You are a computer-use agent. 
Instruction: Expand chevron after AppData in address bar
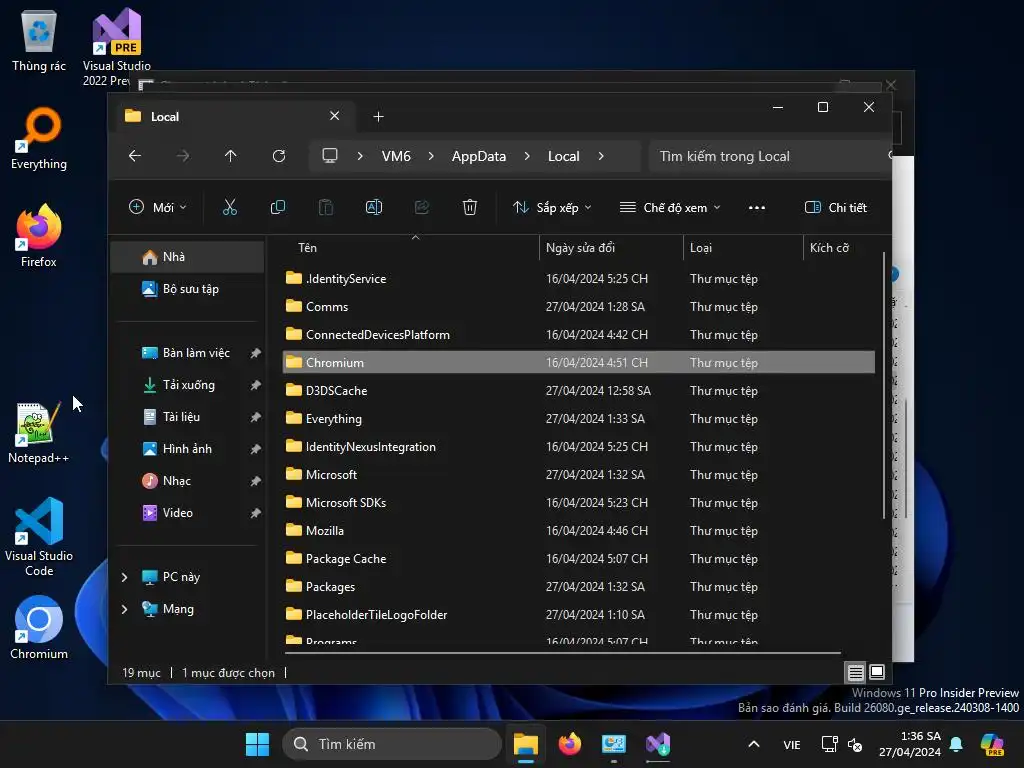[x=527, y=156]
